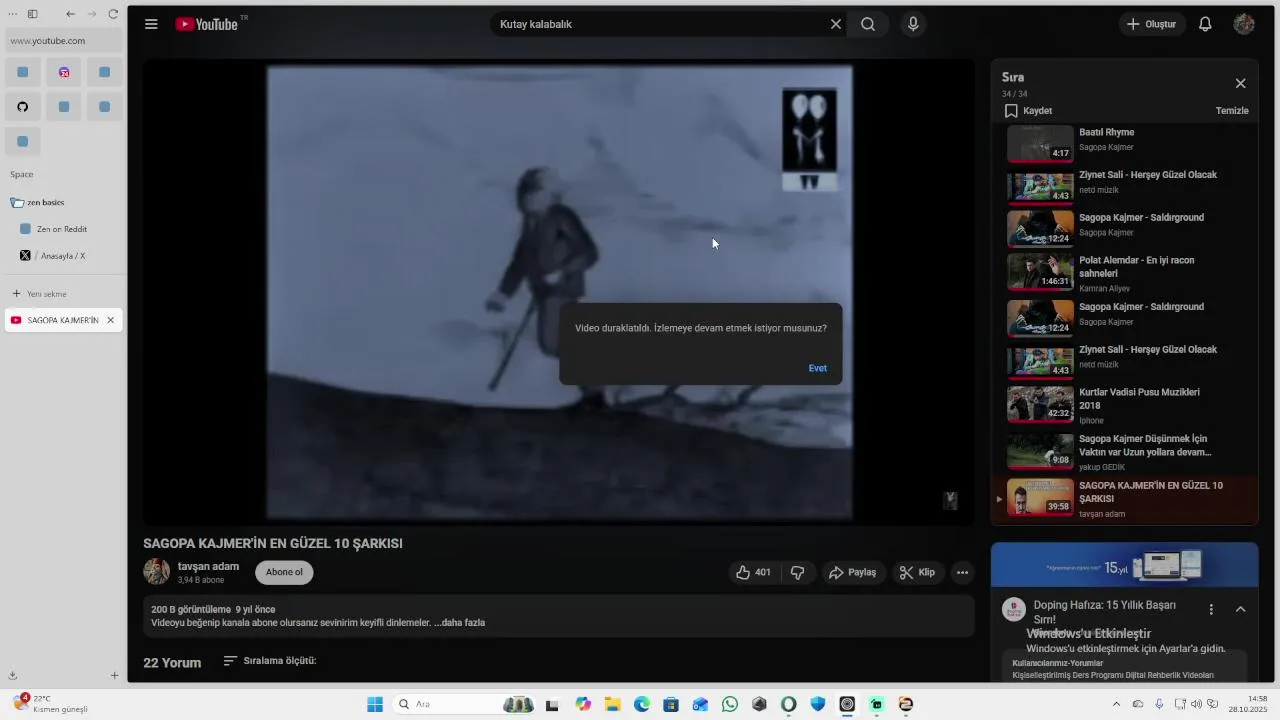Collapse the Doping Hafıza ad panel
Screen dimensions: 1280x720
1240,609
